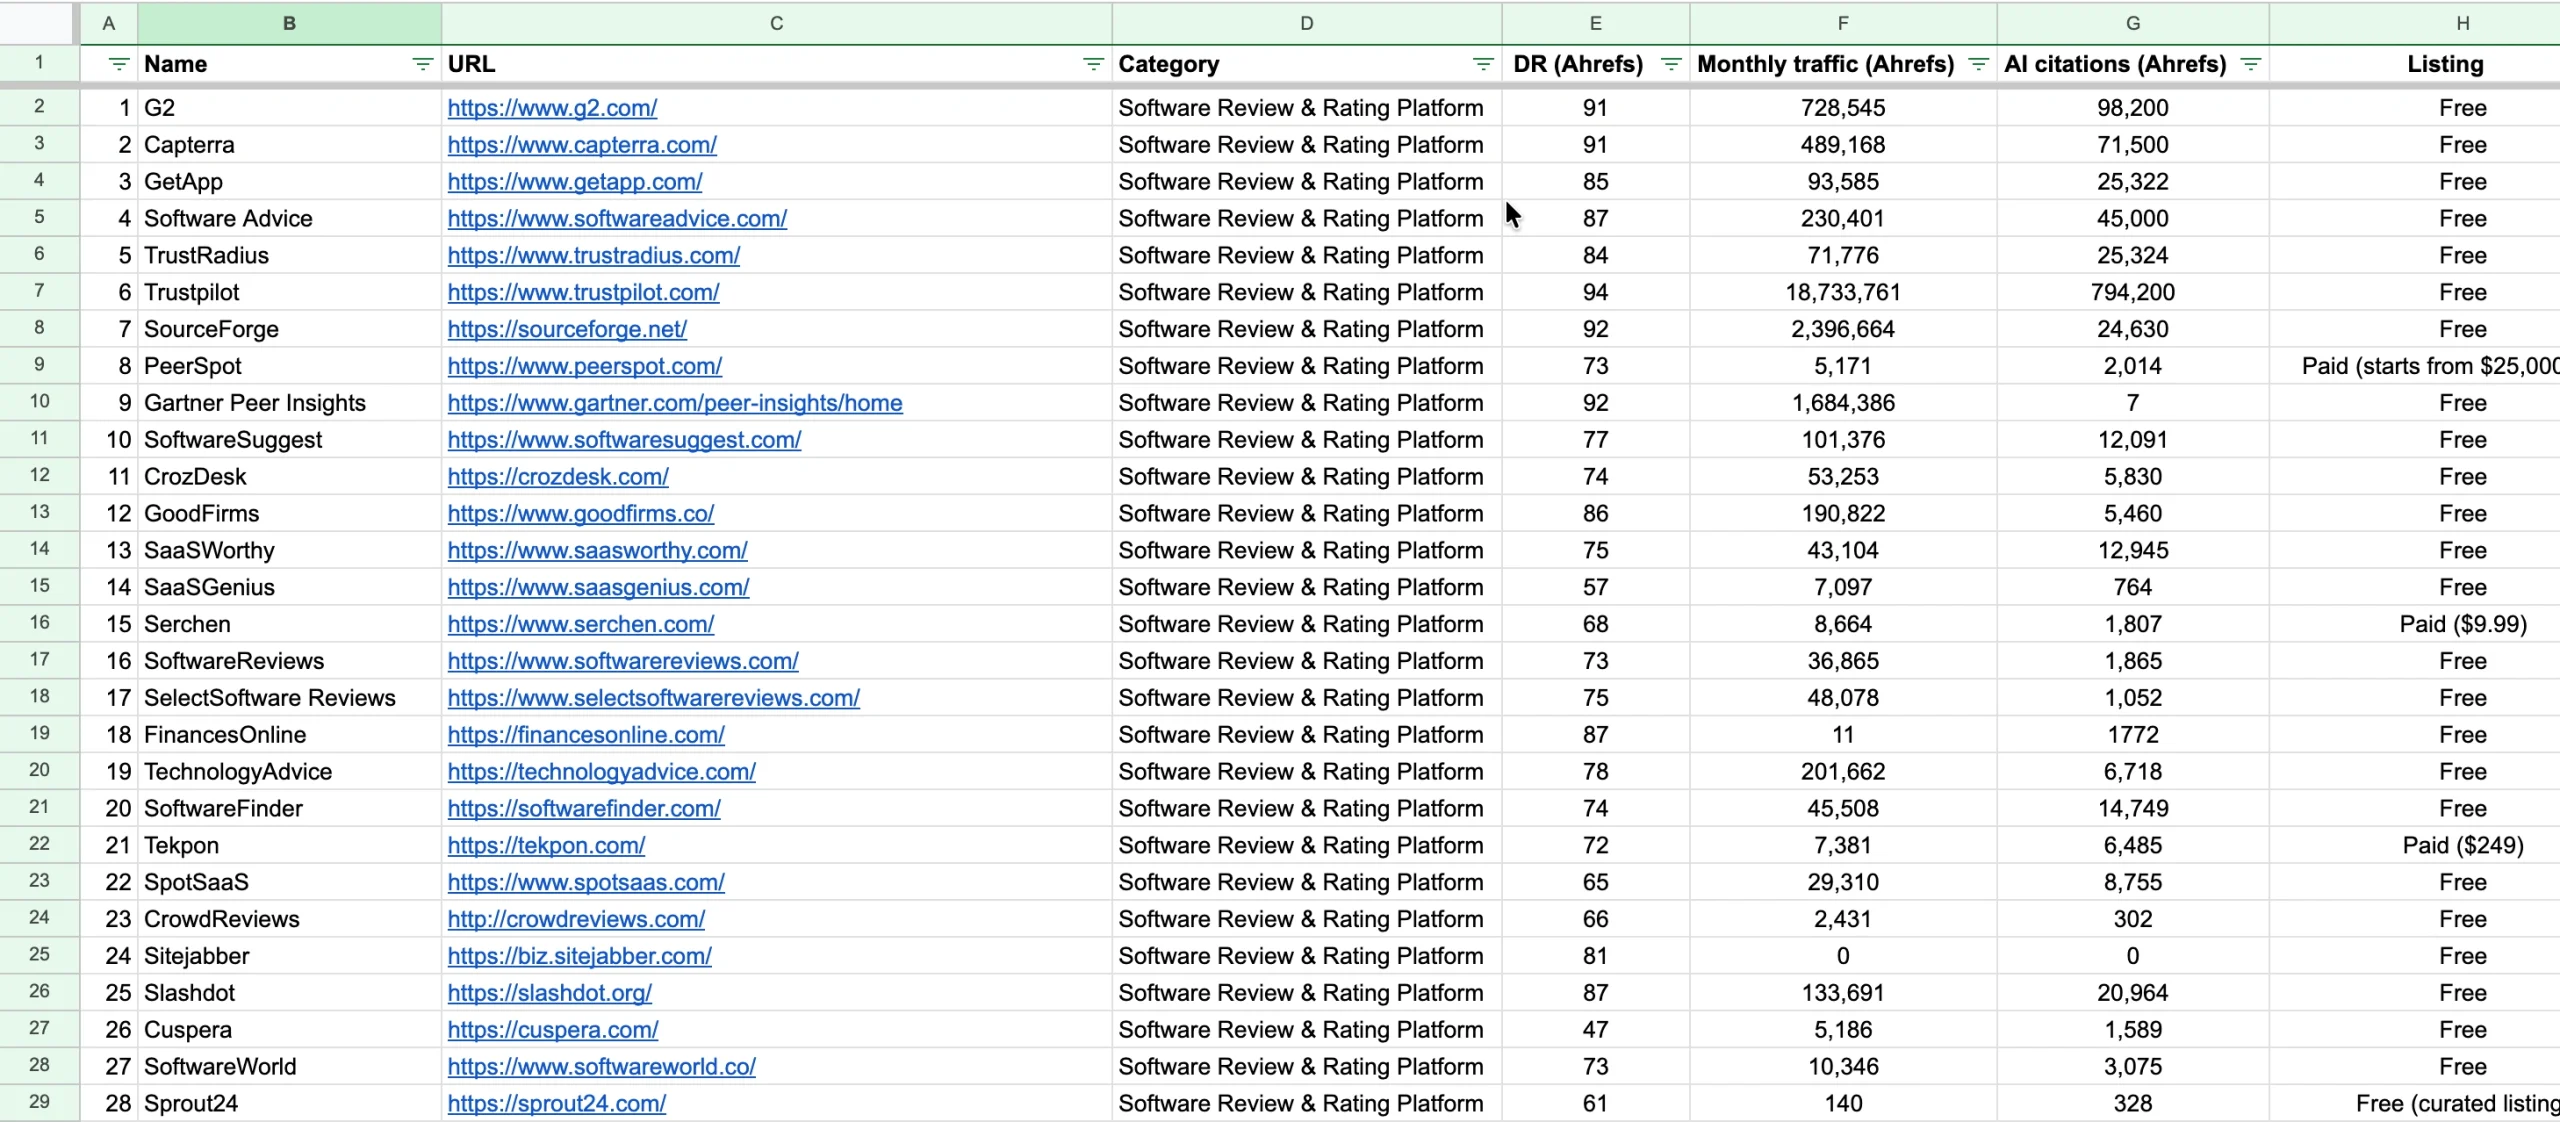Select TechnologyAdvice name cell
The width and height of the screenshot is (2560, 1122).
[x=289, y=772]
